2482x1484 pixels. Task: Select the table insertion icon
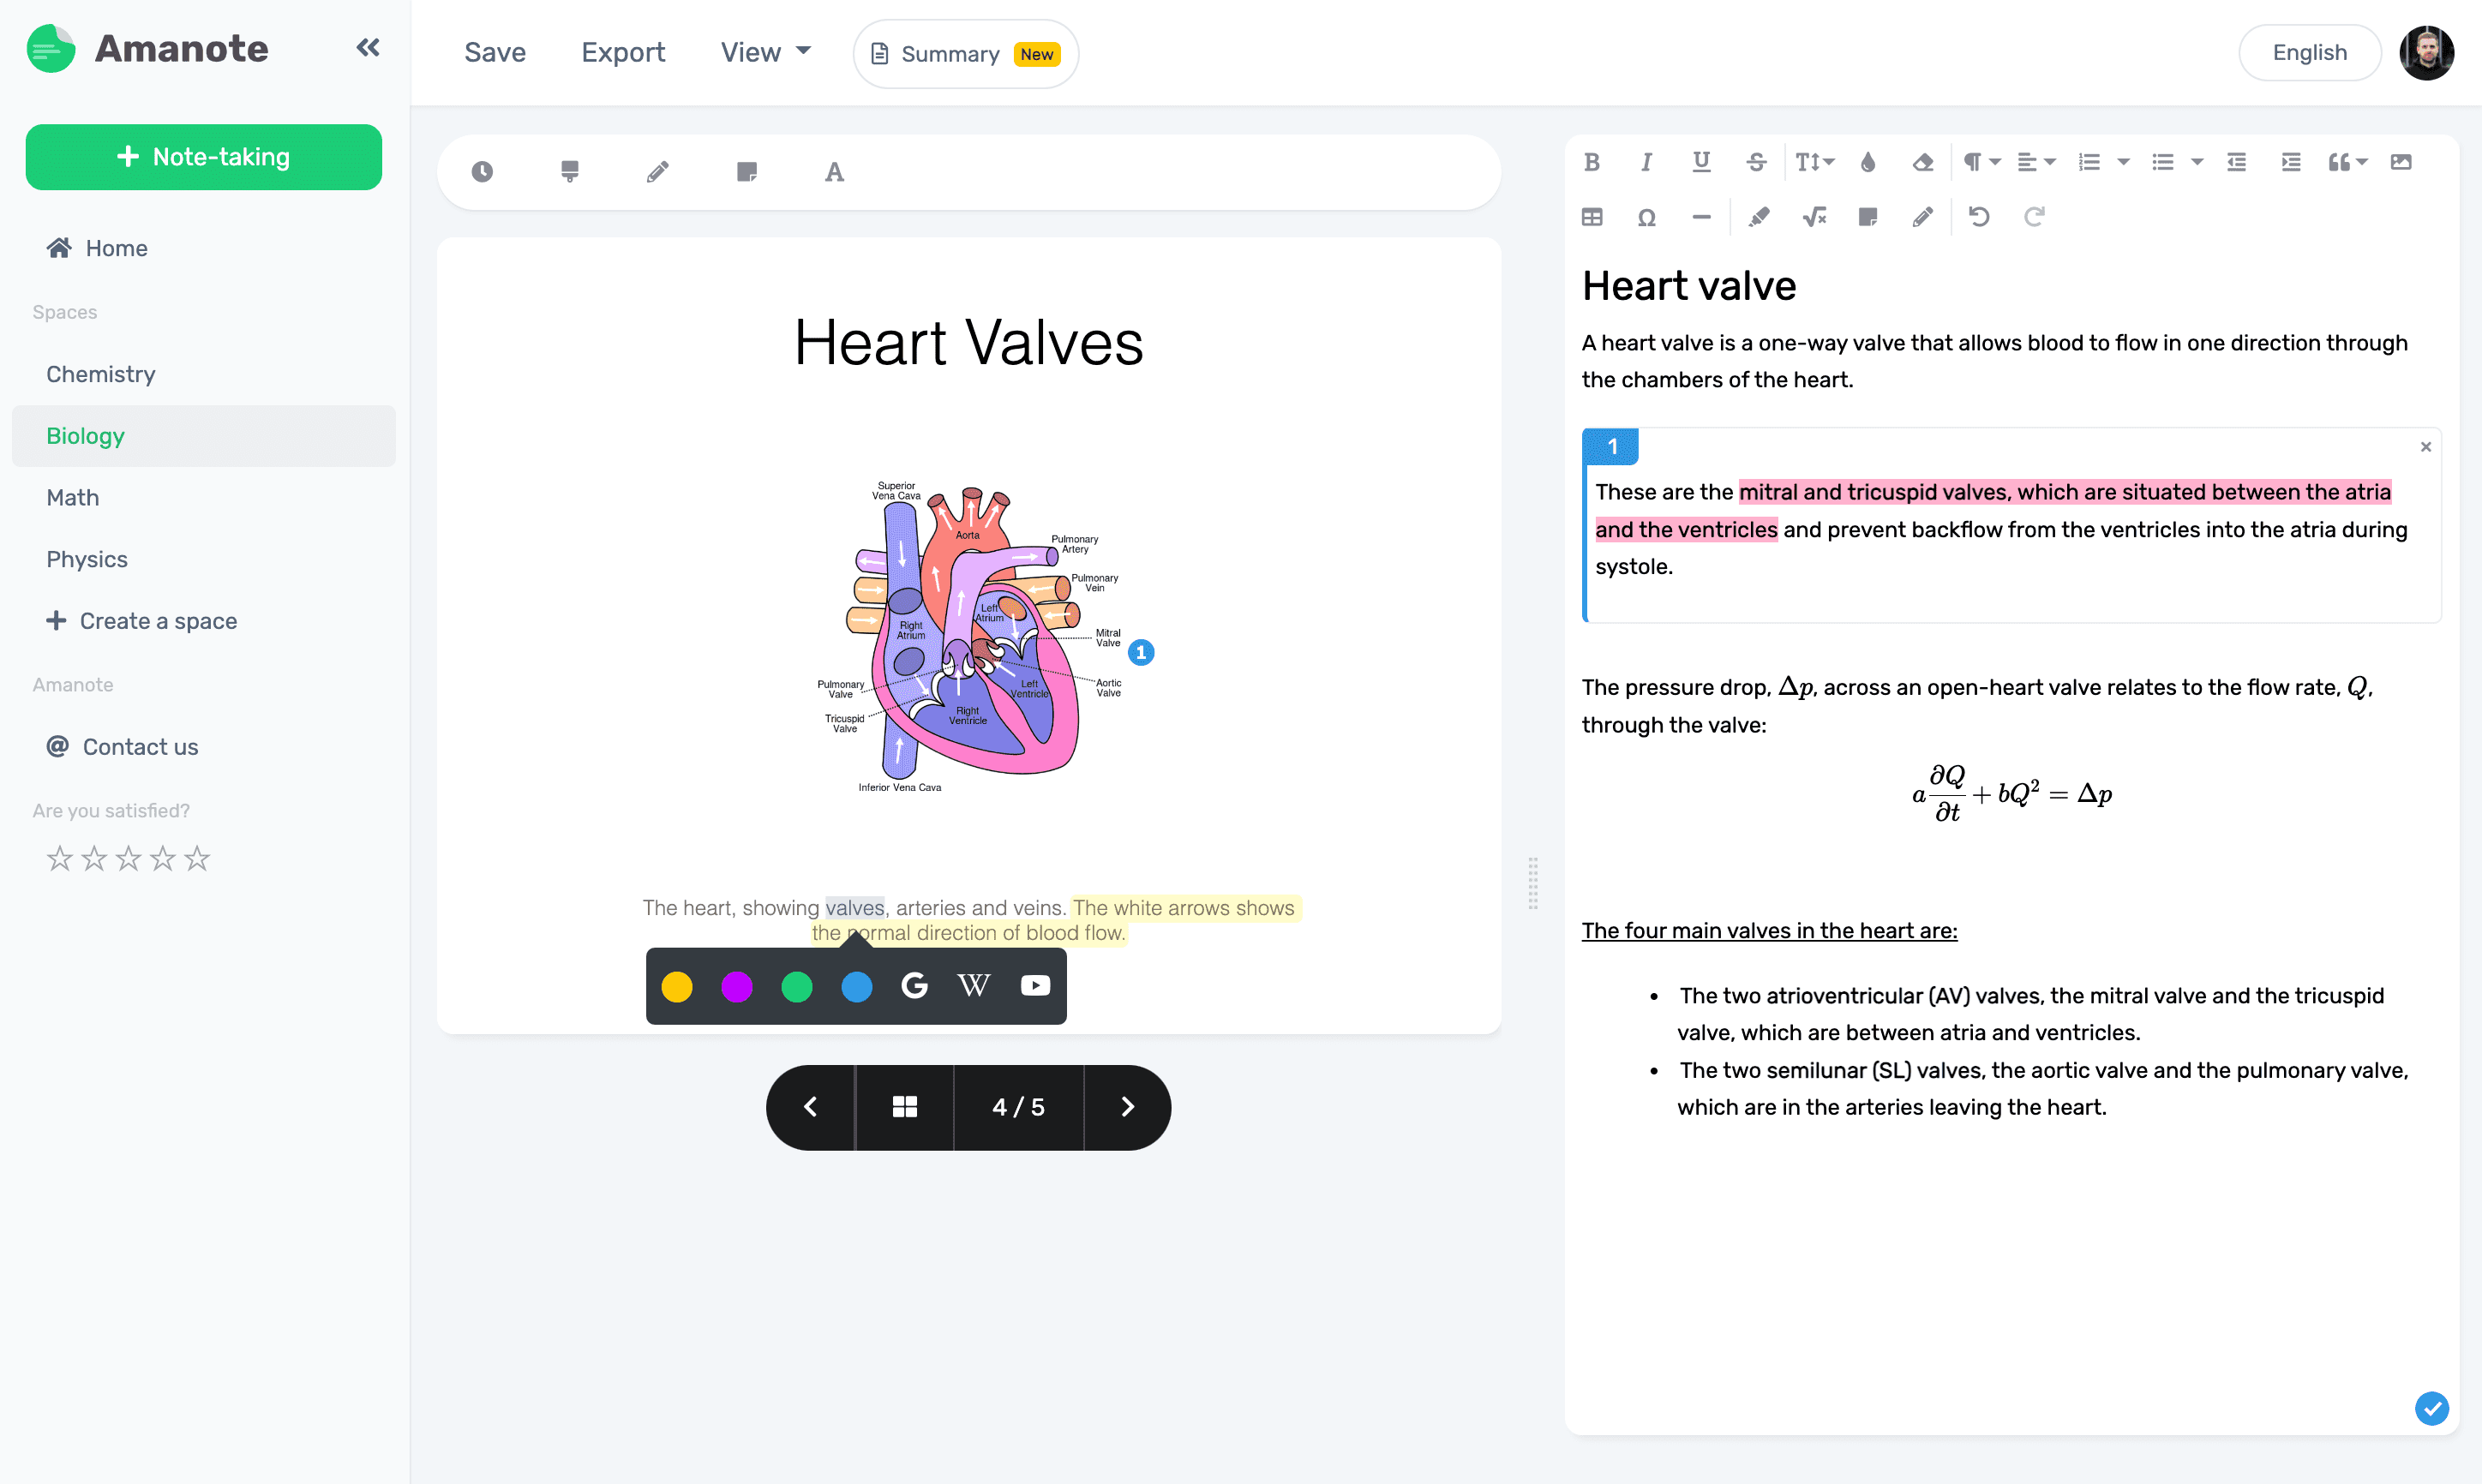(1592, 216)
